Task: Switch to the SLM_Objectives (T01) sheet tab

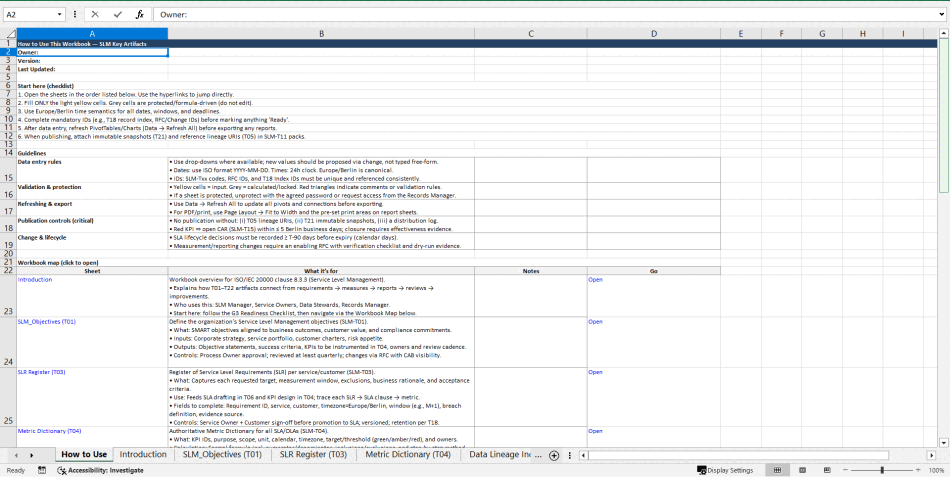Action: pos(222,455)
